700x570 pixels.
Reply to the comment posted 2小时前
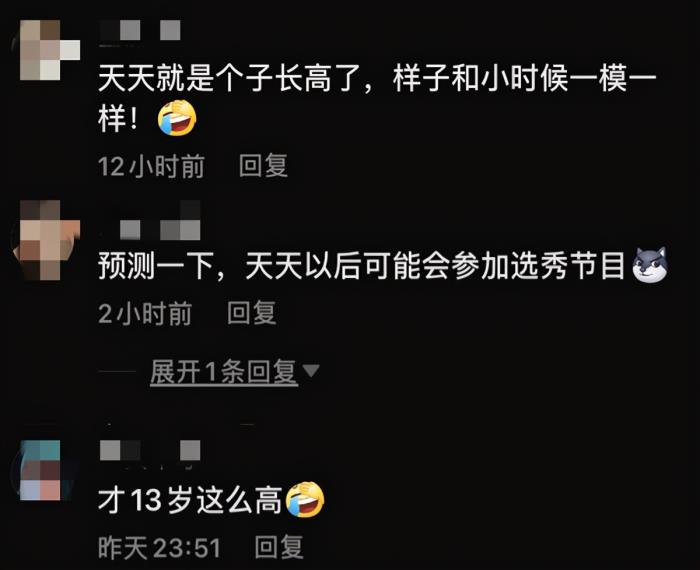[251, 312]
